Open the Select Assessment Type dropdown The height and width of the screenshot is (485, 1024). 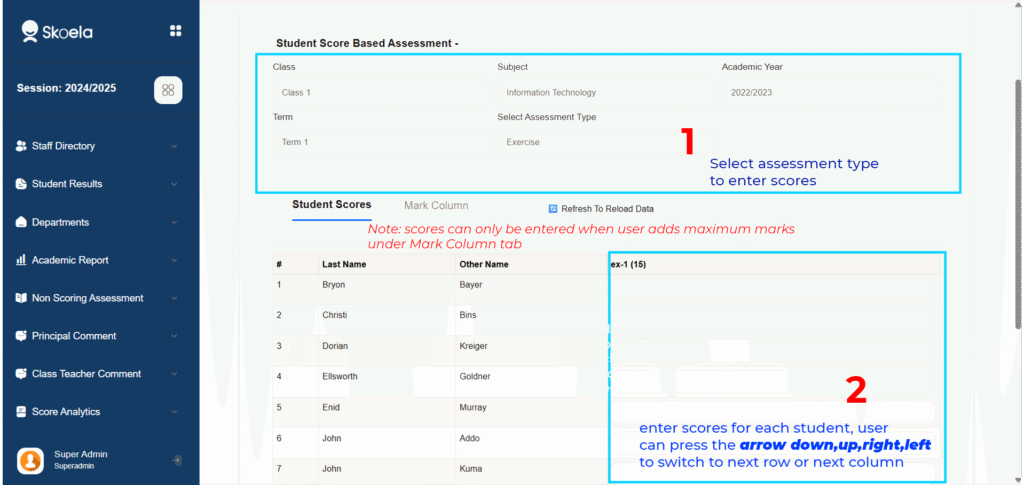point(590,142)
